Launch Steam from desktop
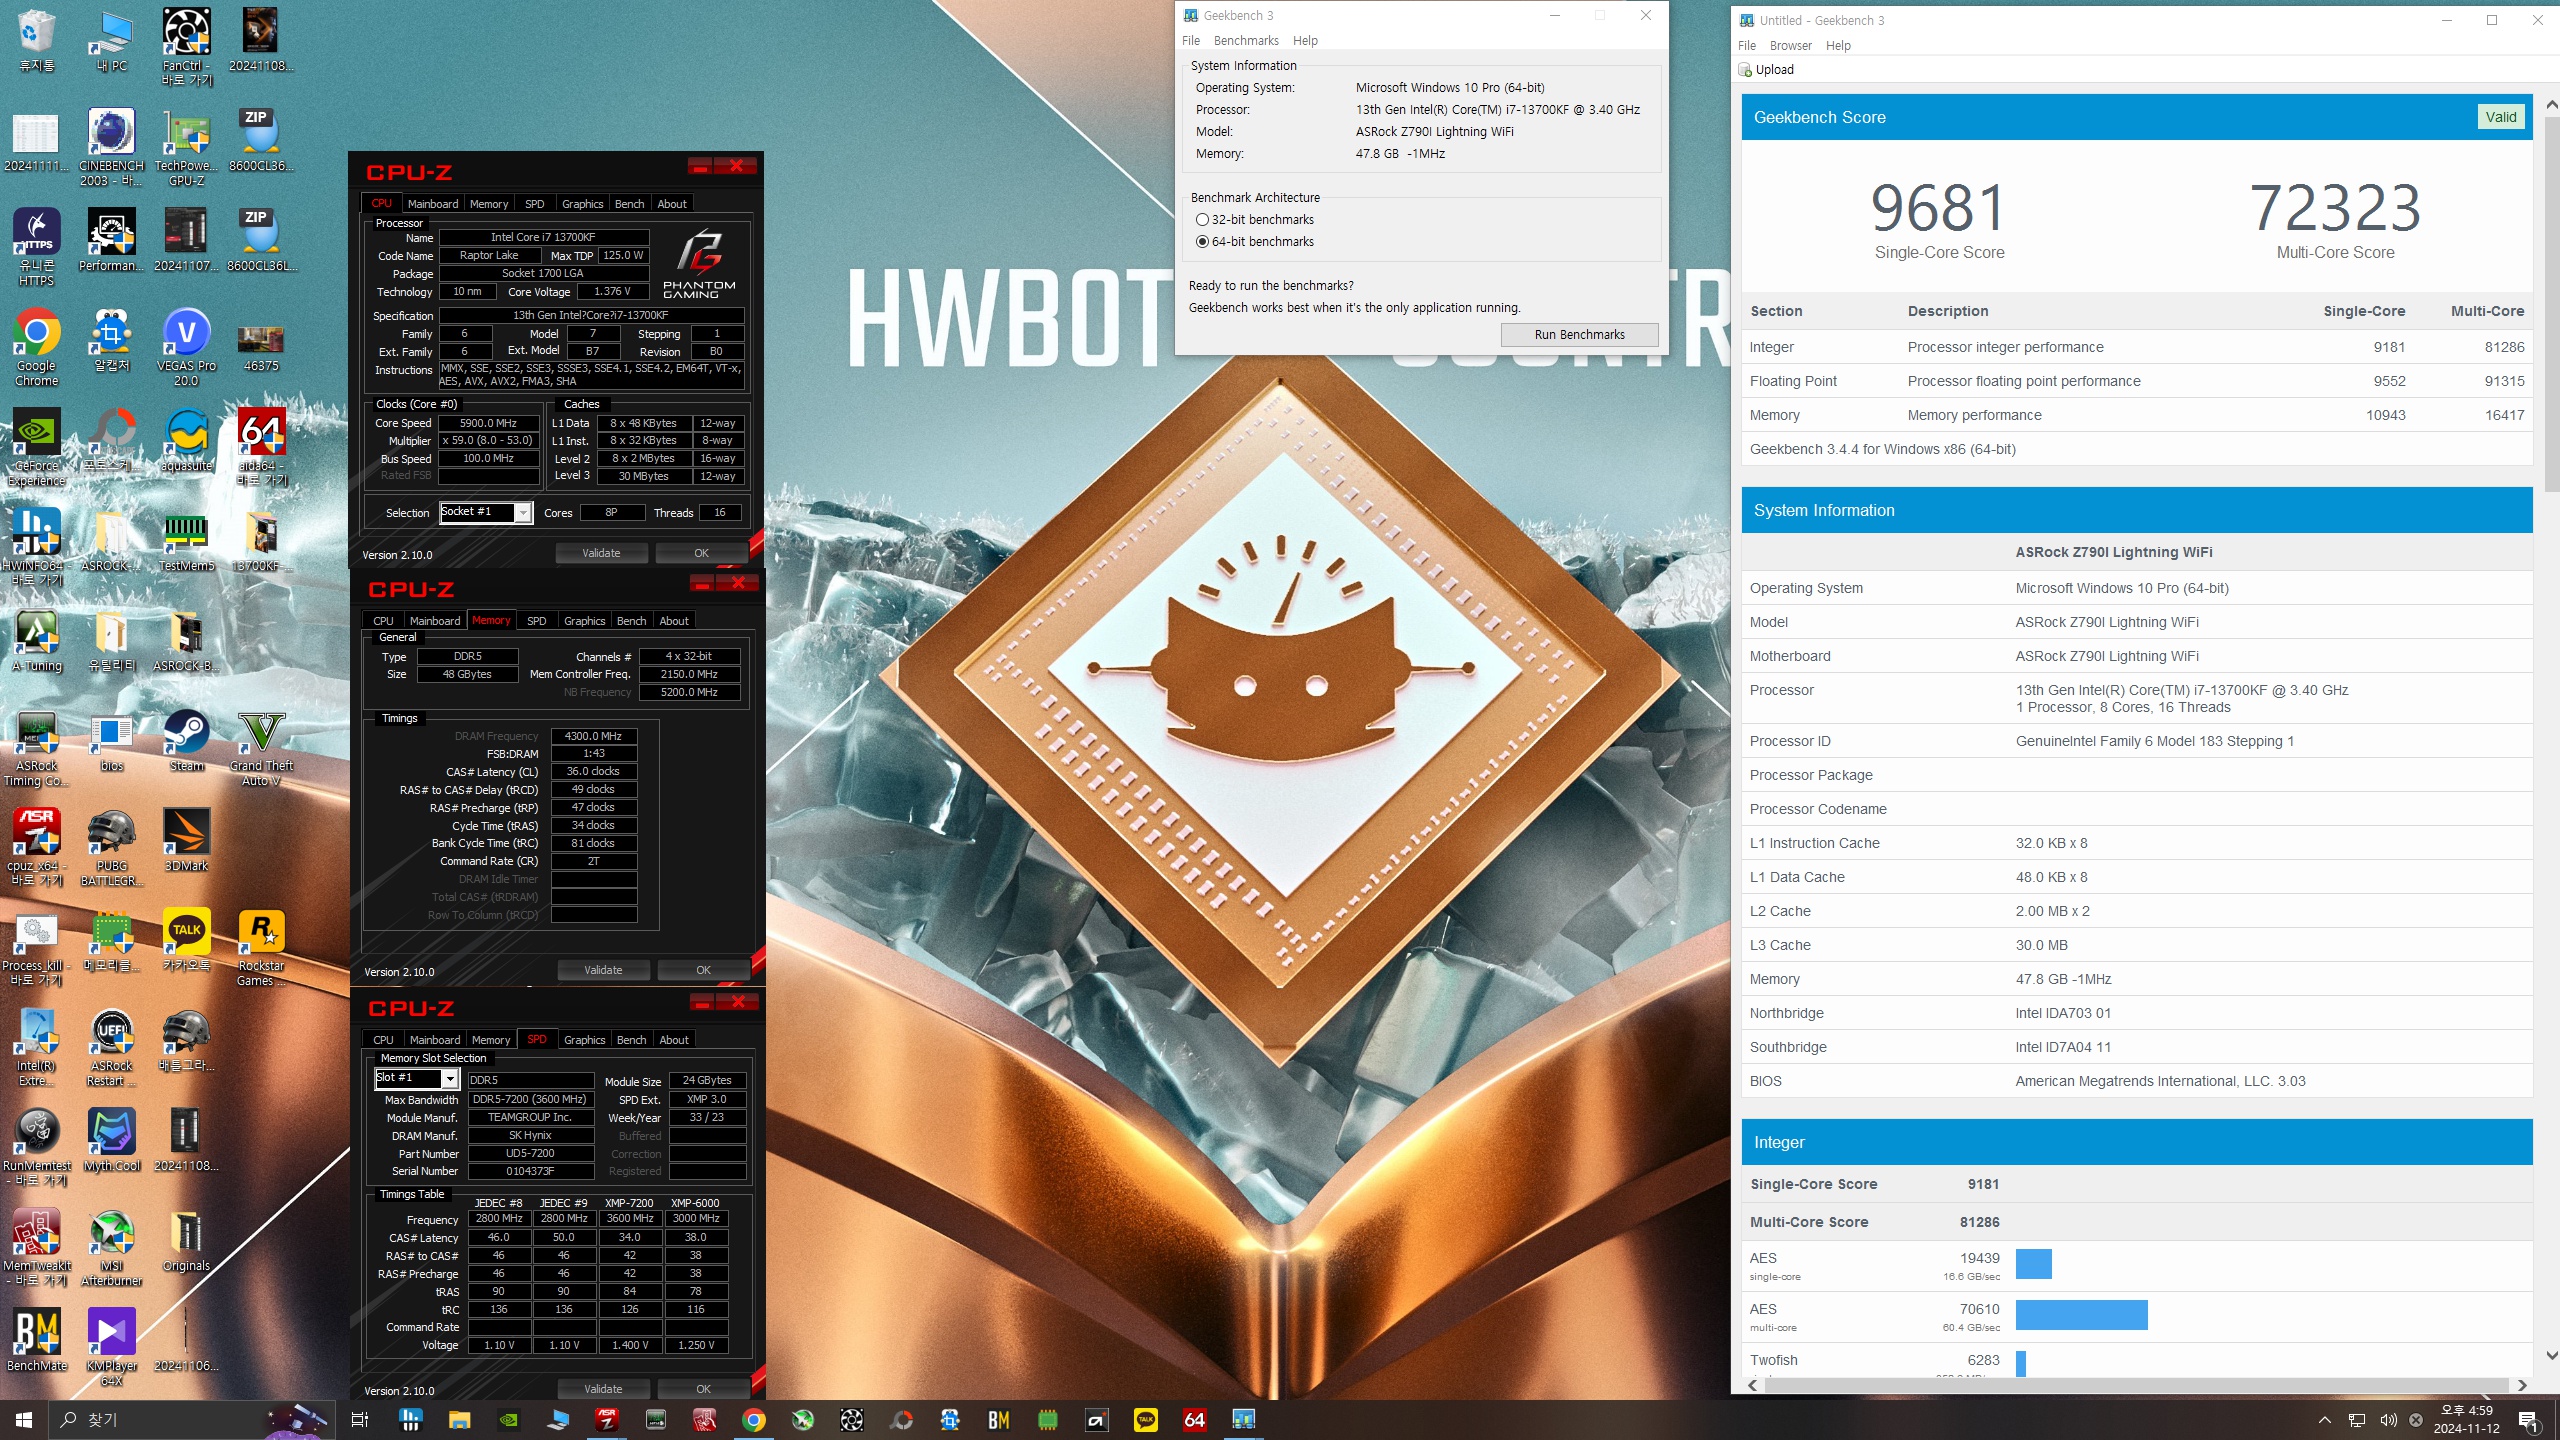The width and height of the screenshot is (2560, 1440). point(186,740)
